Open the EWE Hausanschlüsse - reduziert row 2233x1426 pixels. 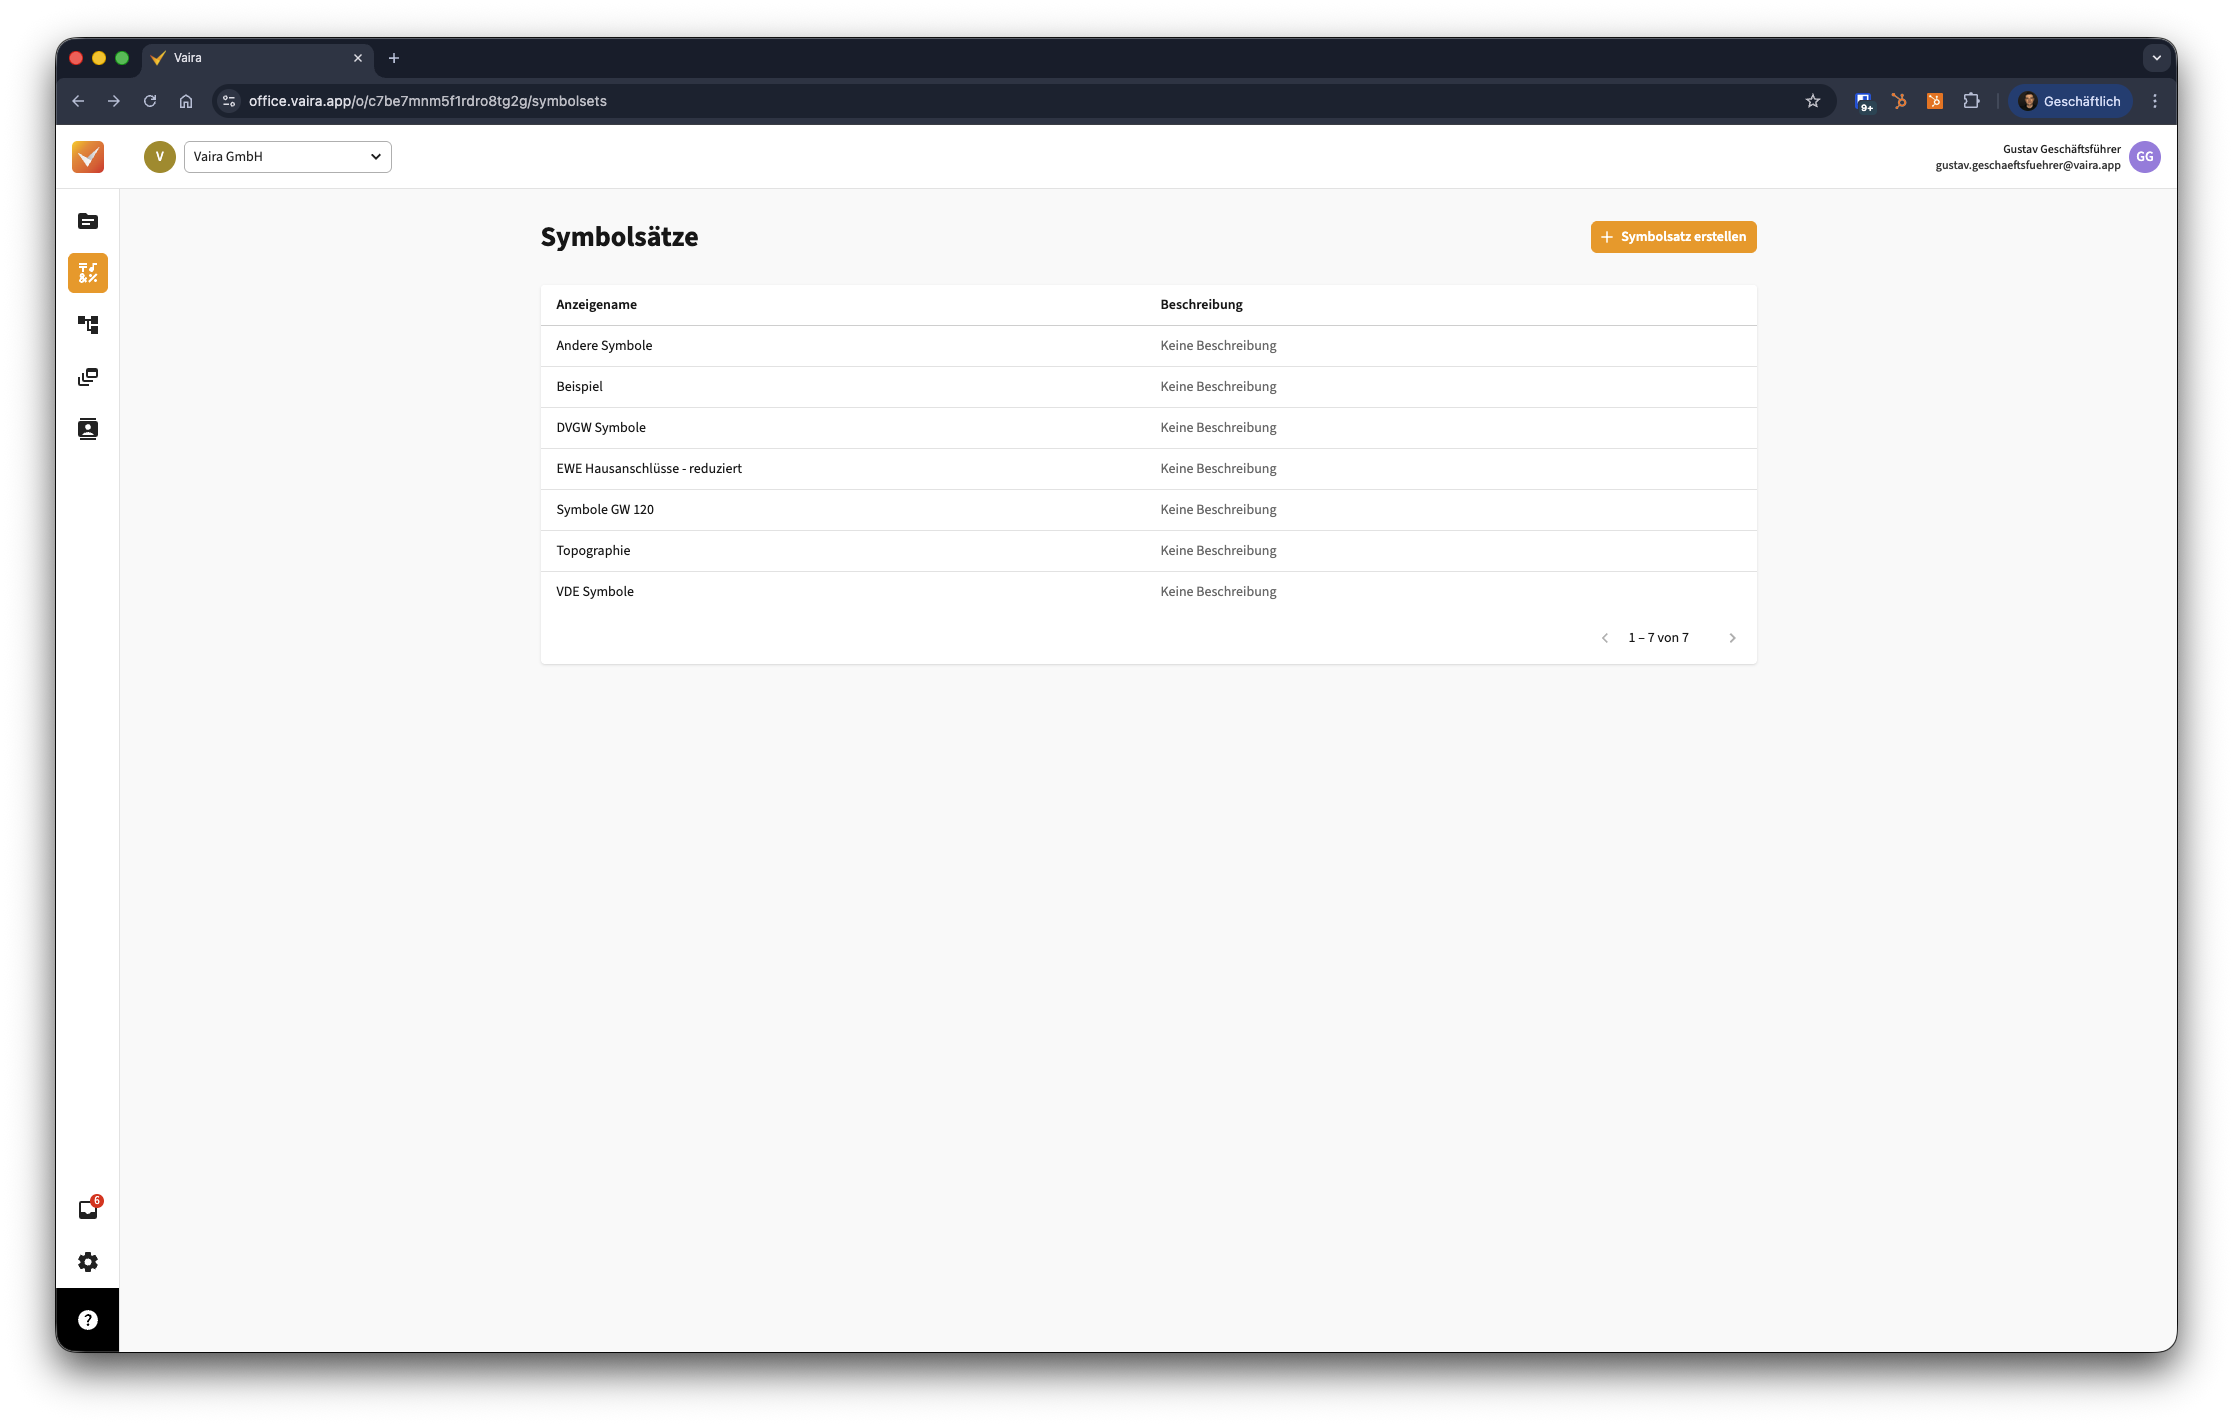coord(649,468)
